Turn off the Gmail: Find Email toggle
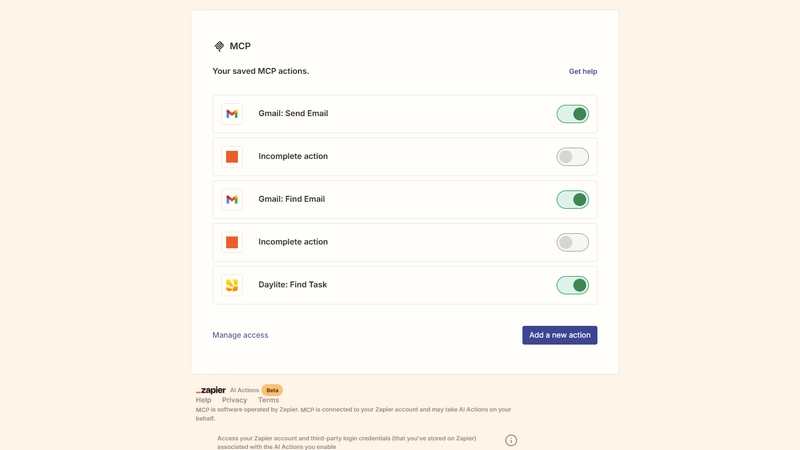 pyautogui.click(x=572, y=199)
